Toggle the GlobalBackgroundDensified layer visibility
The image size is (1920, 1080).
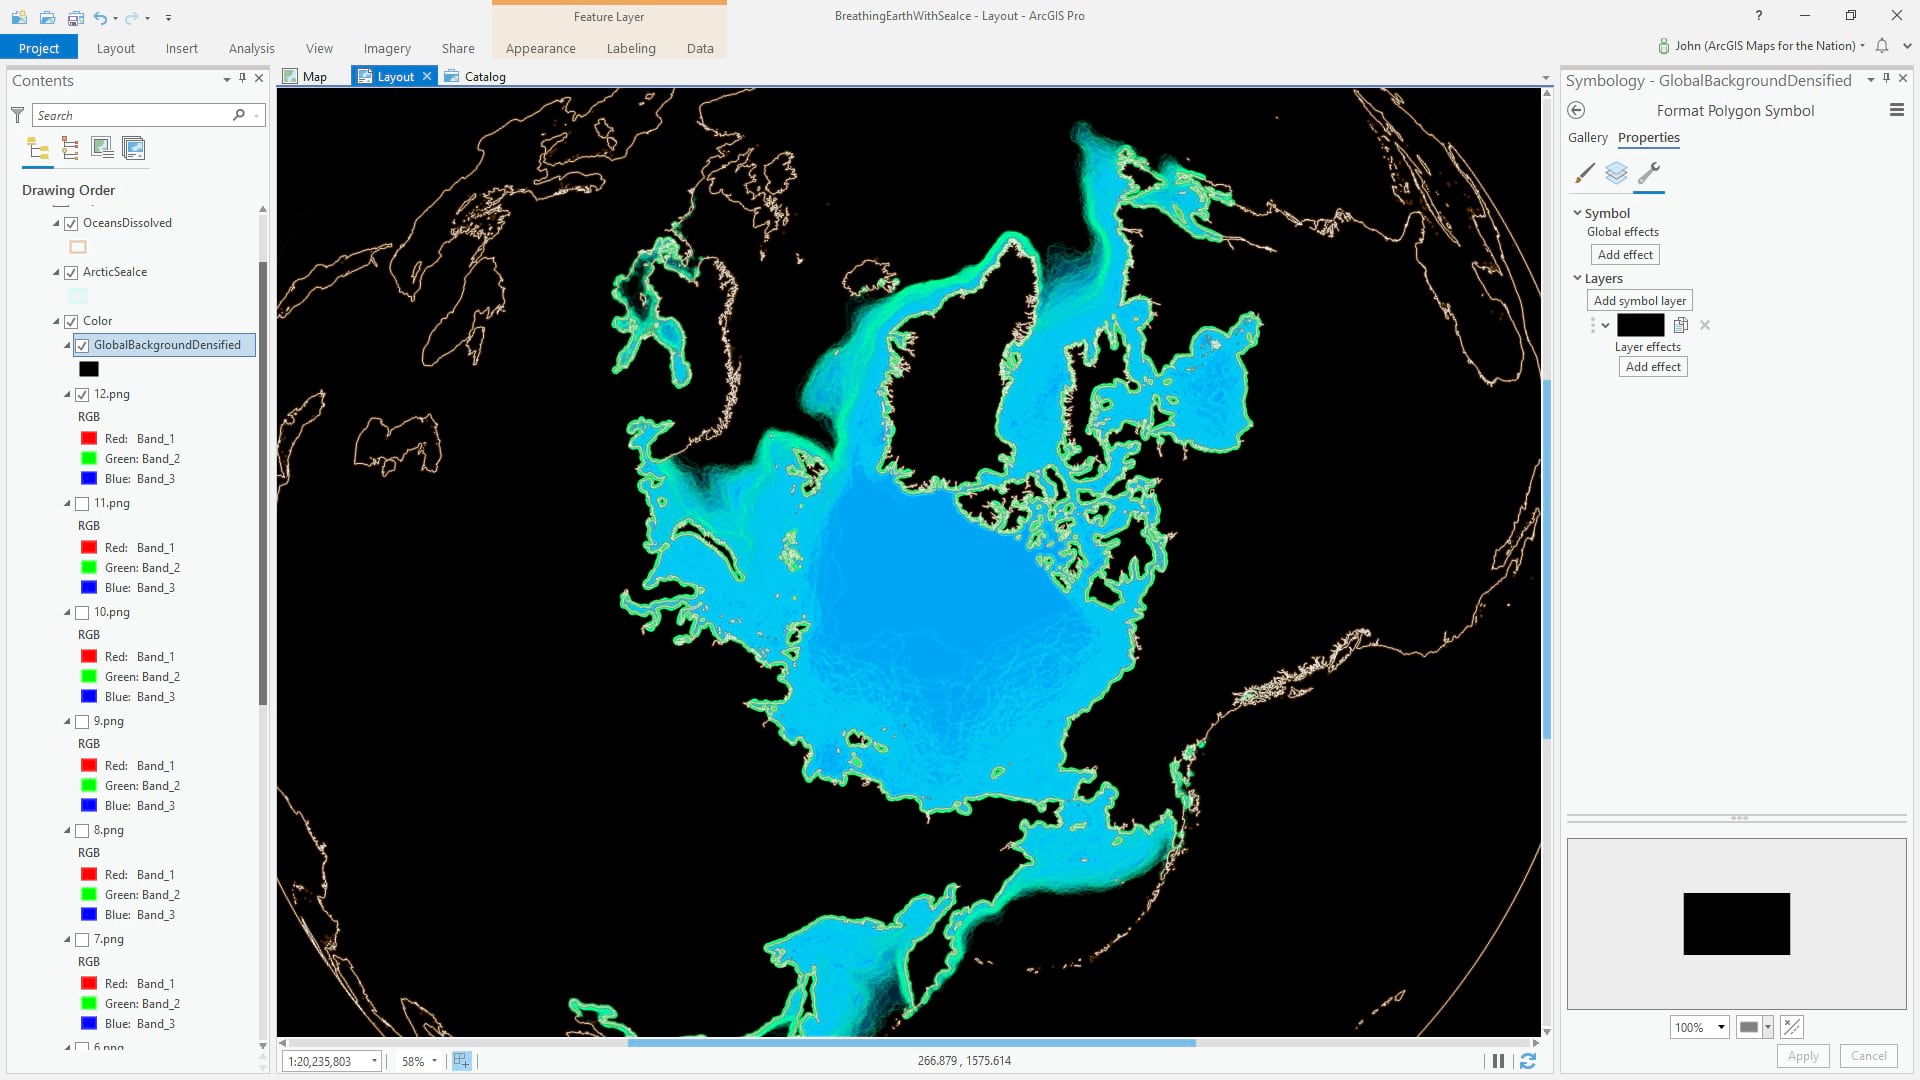82,346
